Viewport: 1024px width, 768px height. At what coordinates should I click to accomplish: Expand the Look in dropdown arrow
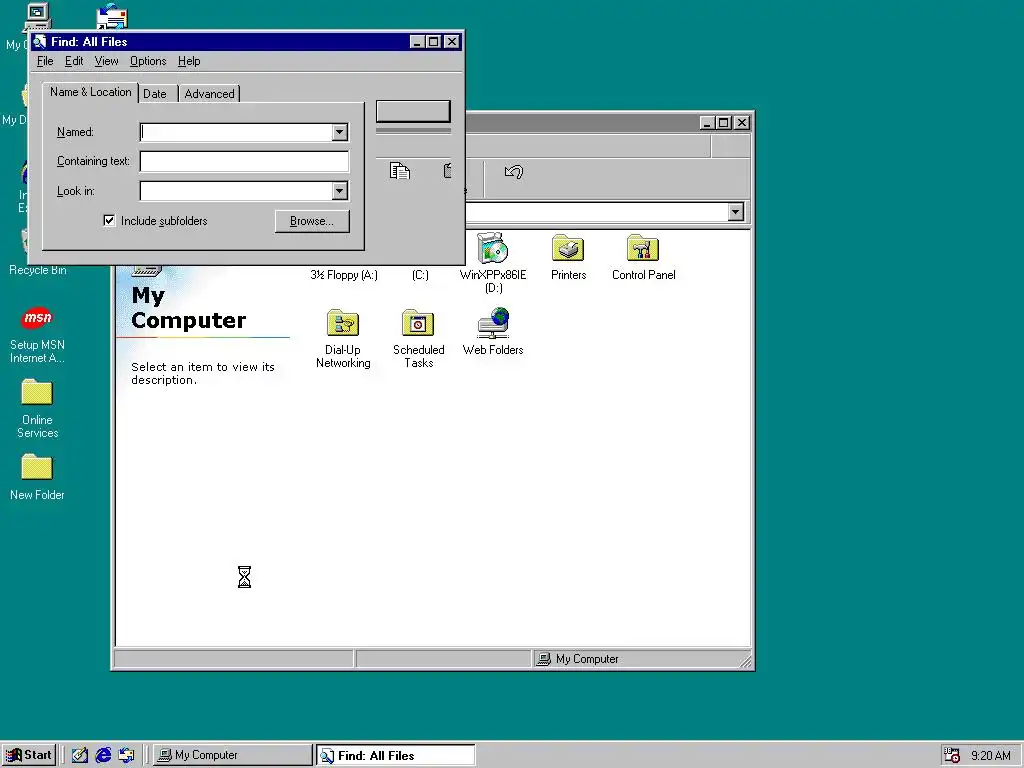tap(339, 191)
